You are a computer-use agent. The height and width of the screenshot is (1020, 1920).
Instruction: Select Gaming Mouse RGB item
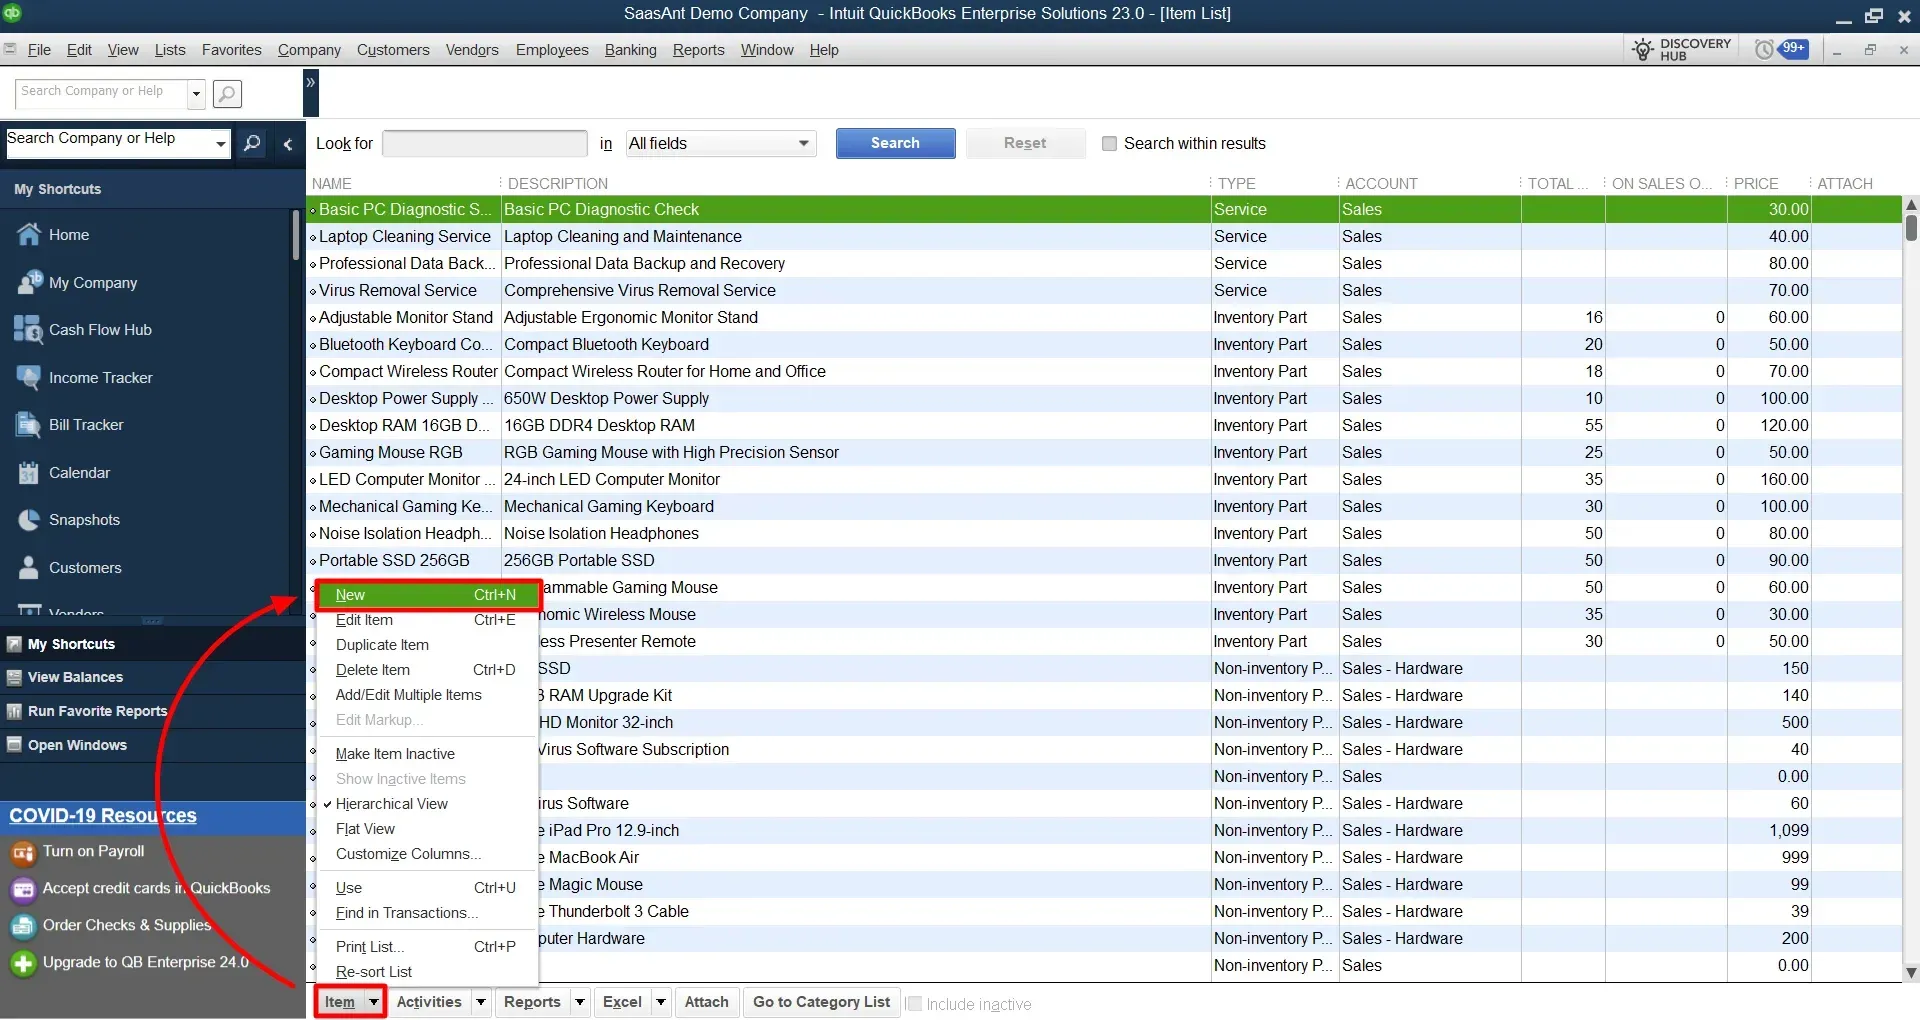point(1104,453)
